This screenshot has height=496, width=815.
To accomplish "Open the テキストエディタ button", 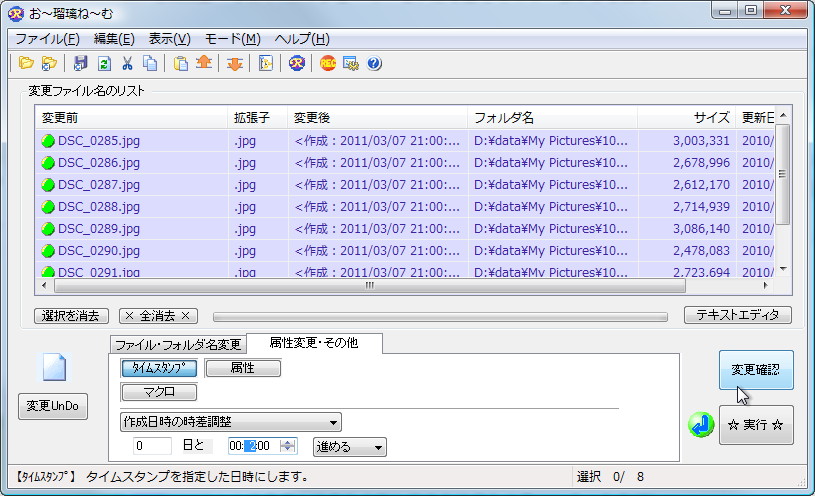I will pos(738,315).
